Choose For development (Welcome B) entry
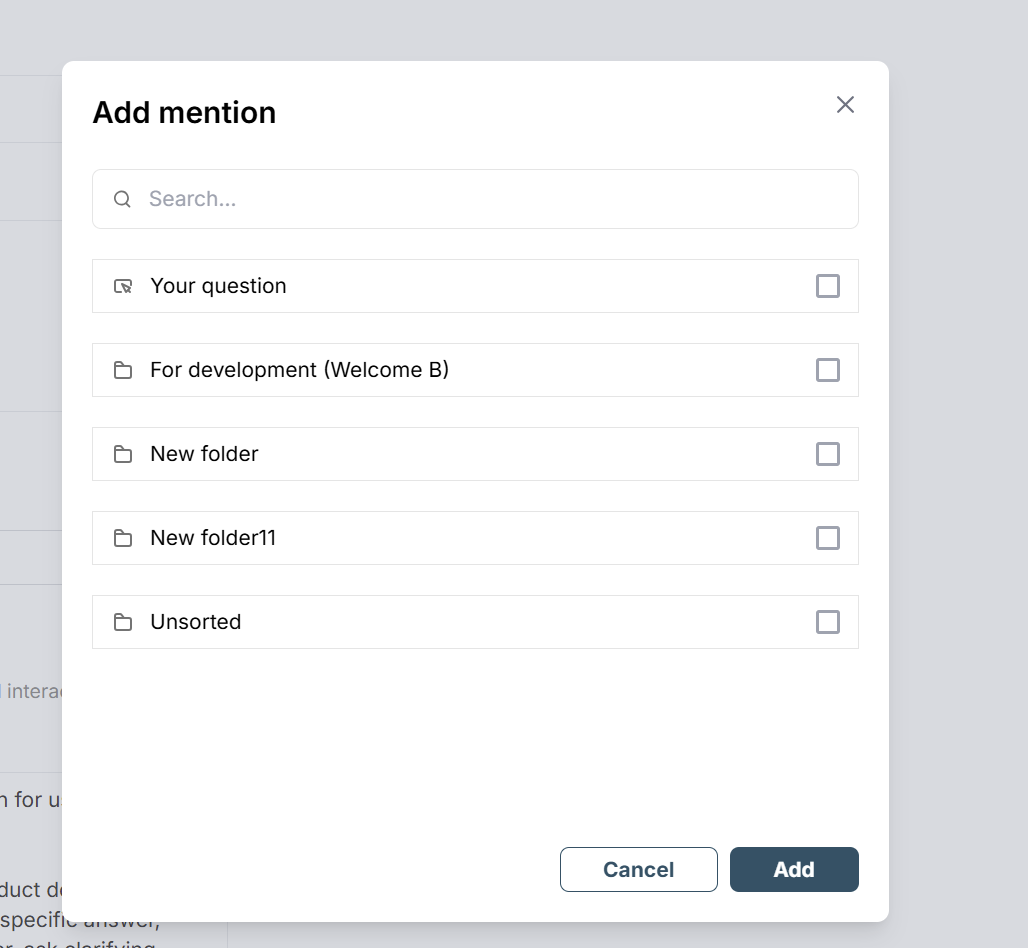Viewport: 1028px width, 948px height. pyautogui.click(x=475, y=370)
